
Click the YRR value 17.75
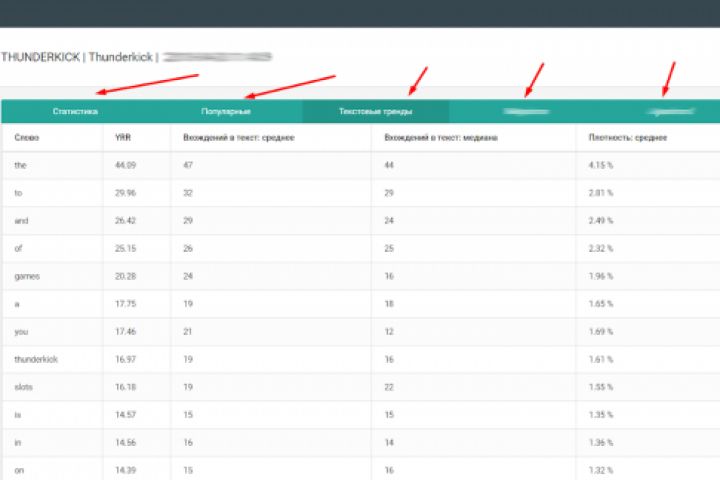pos(125,304)
